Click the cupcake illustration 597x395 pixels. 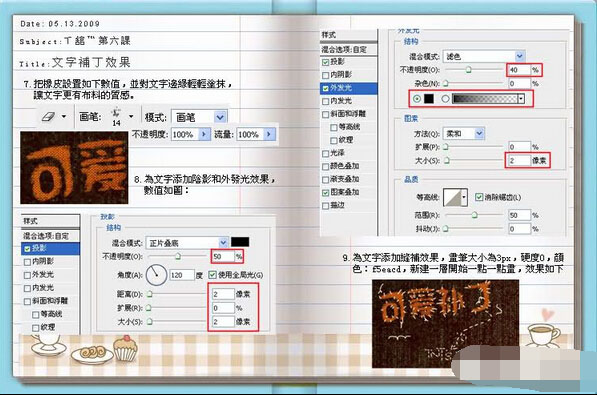click(x=125, y=348)
